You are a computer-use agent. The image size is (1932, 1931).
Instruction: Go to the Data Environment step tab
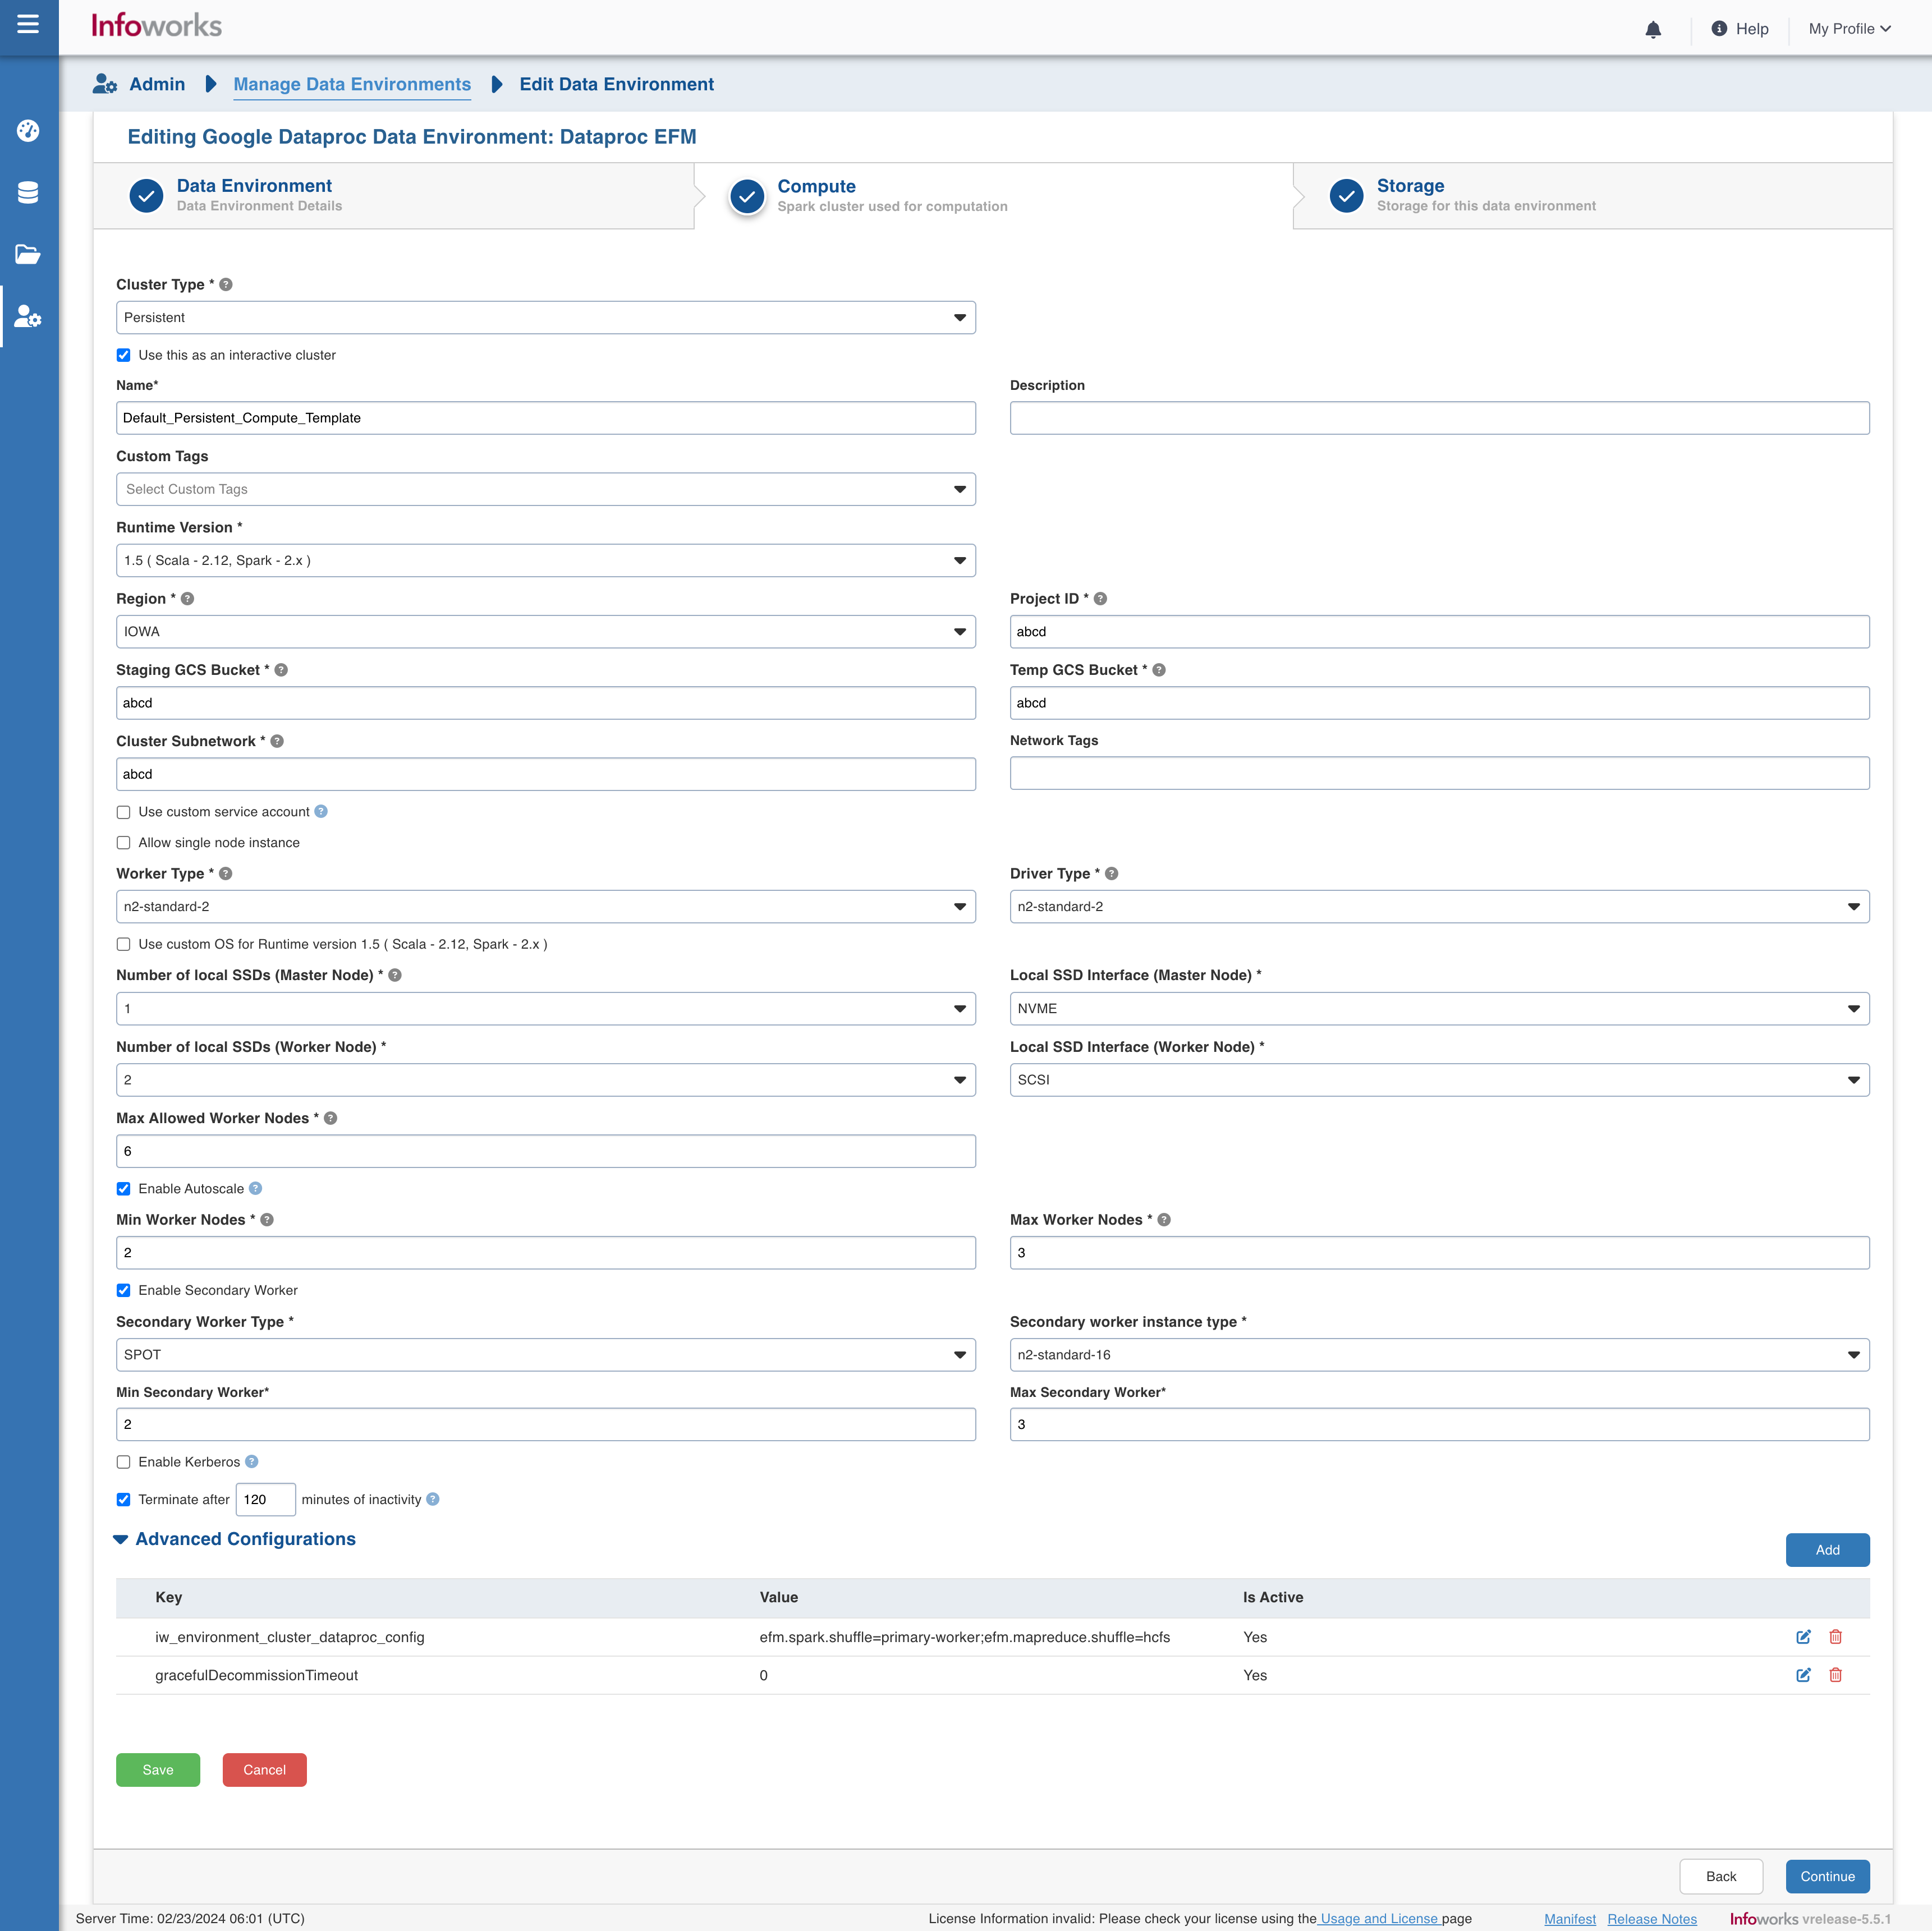coord(394,196)
